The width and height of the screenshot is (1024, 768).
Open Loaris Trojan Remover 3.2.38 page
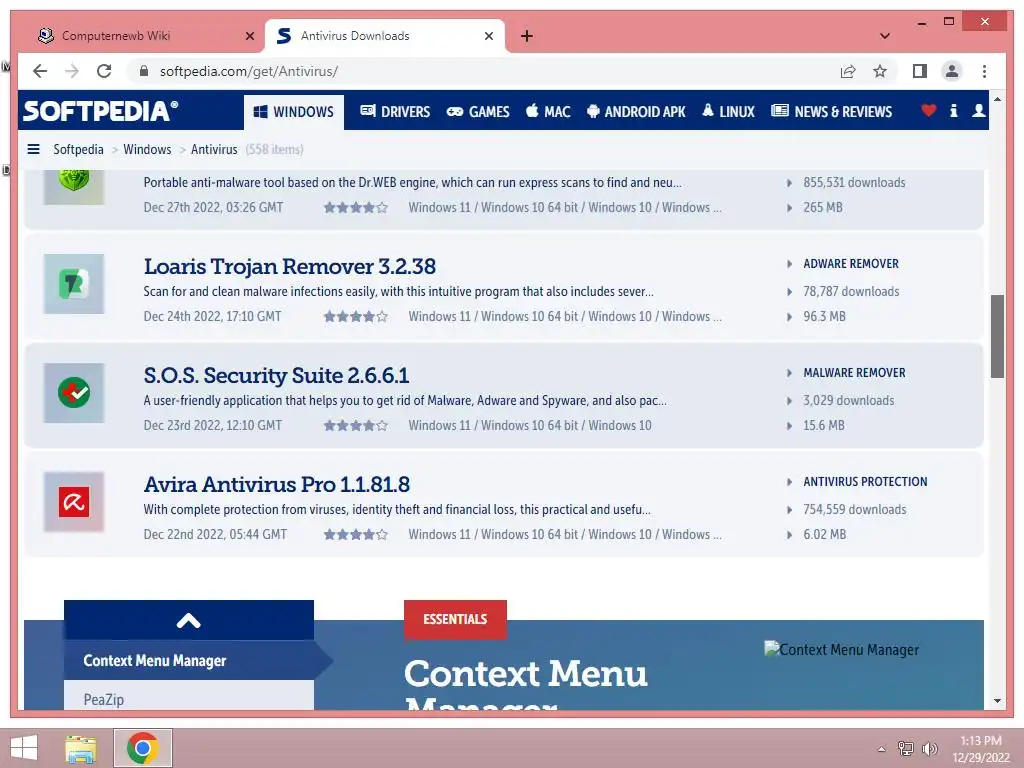[x=289, y=266]
